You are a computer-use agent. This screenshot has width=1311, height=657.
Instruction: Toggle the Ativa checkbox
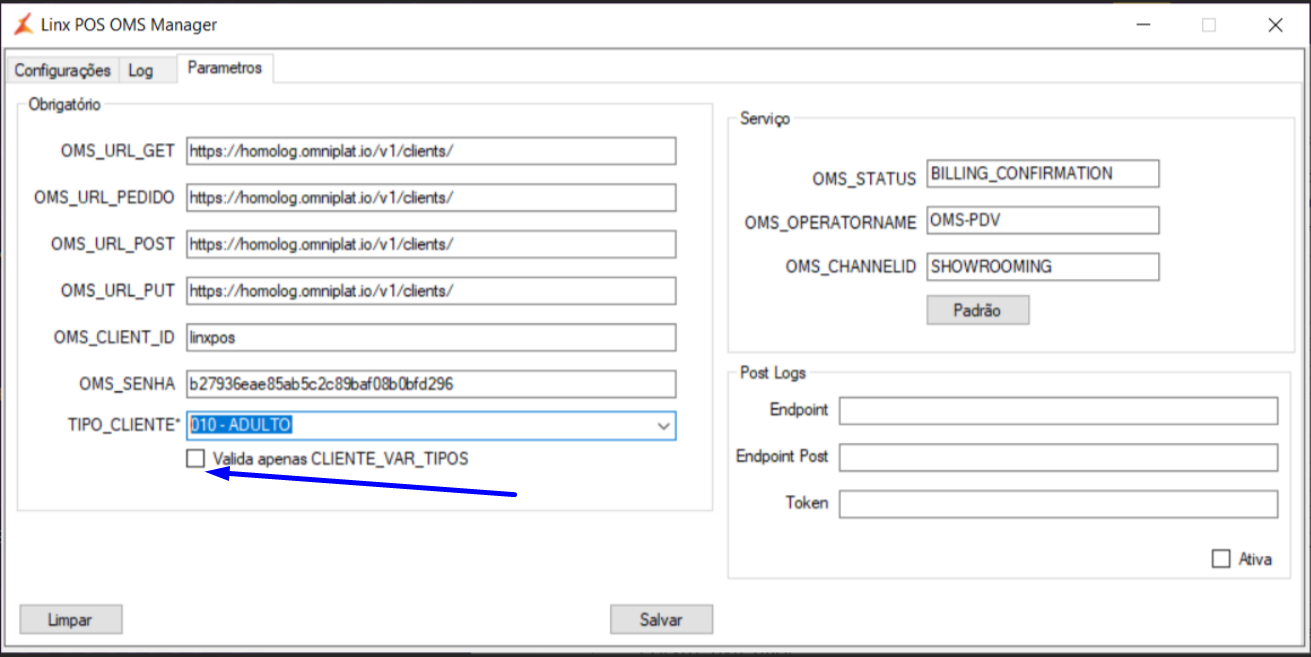click(x=1221, y=559)
